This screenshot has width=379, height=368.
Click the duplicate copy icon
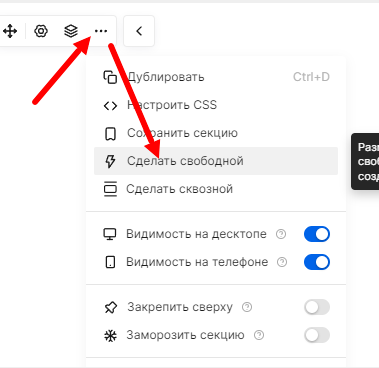pyautogui.click(x=110, y=77)
